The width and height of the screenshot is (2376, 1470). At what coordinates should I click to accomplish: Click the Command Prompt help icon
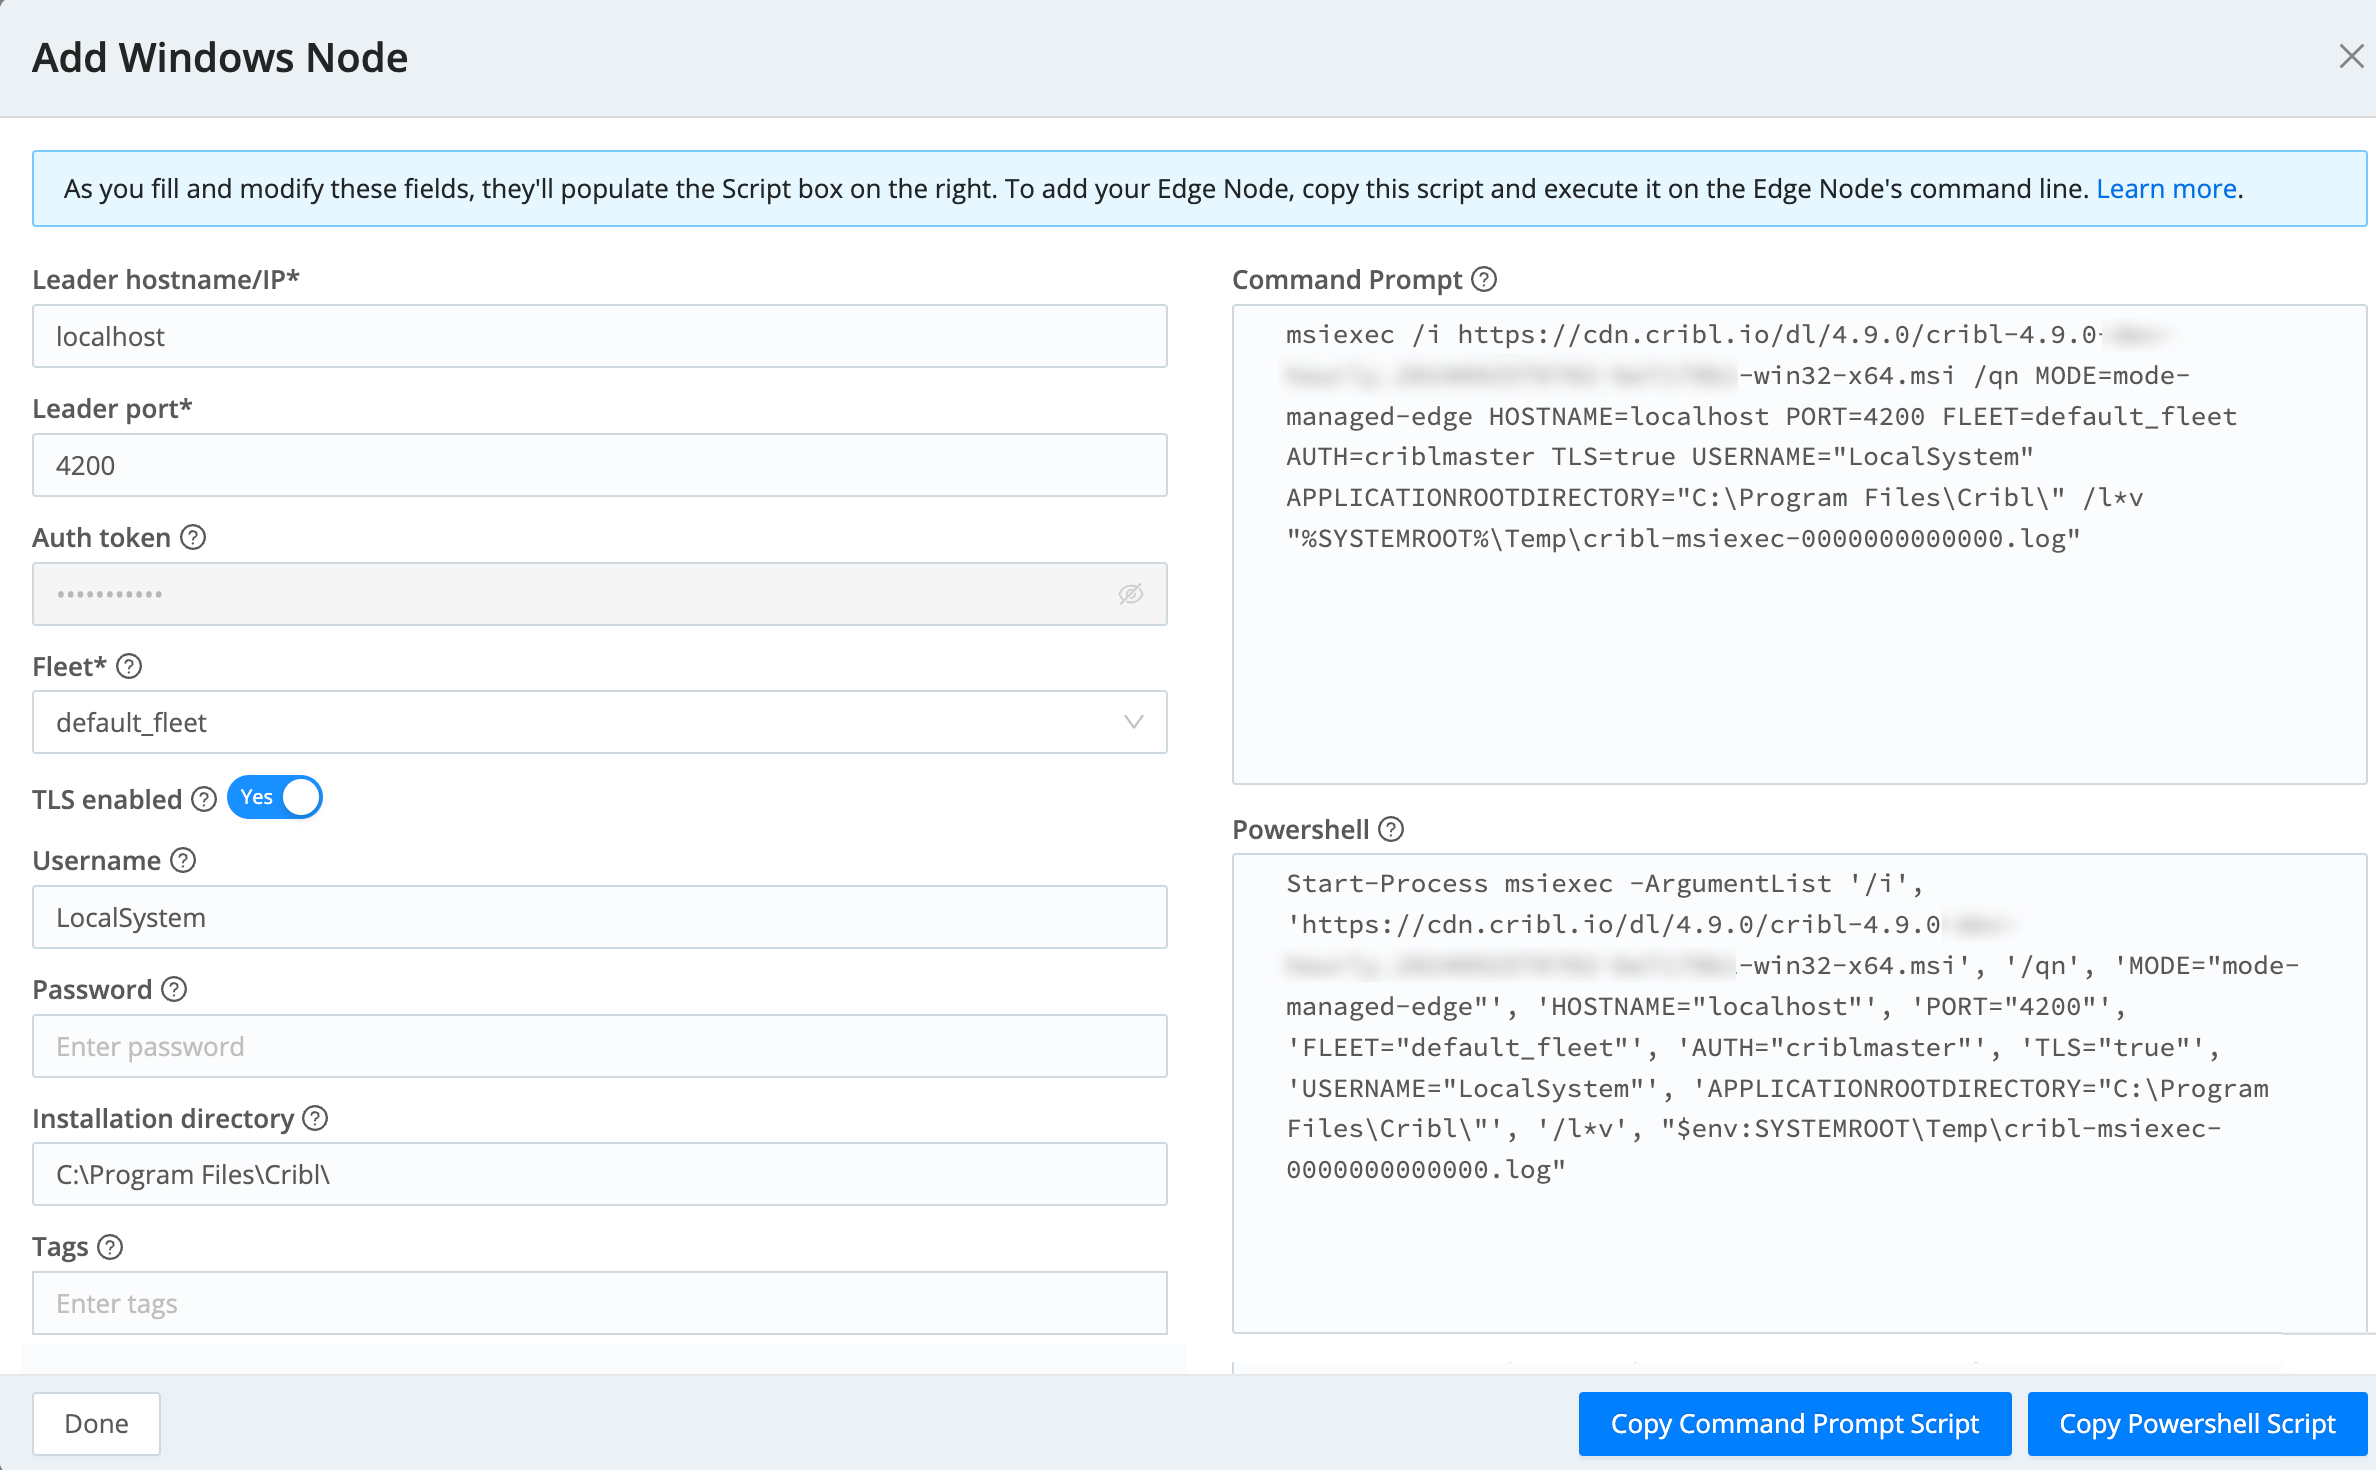(1485, 280)
